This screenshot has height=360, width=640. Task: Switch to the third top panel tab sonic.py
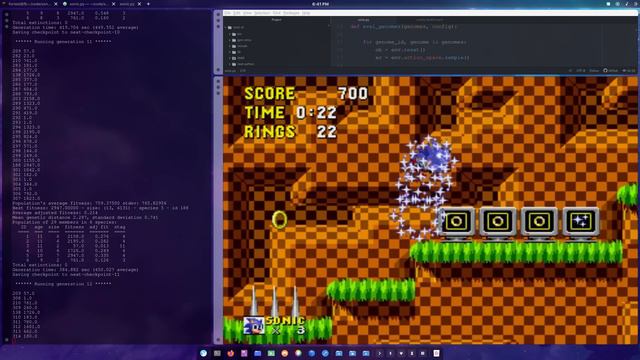[x=127, y=4]
